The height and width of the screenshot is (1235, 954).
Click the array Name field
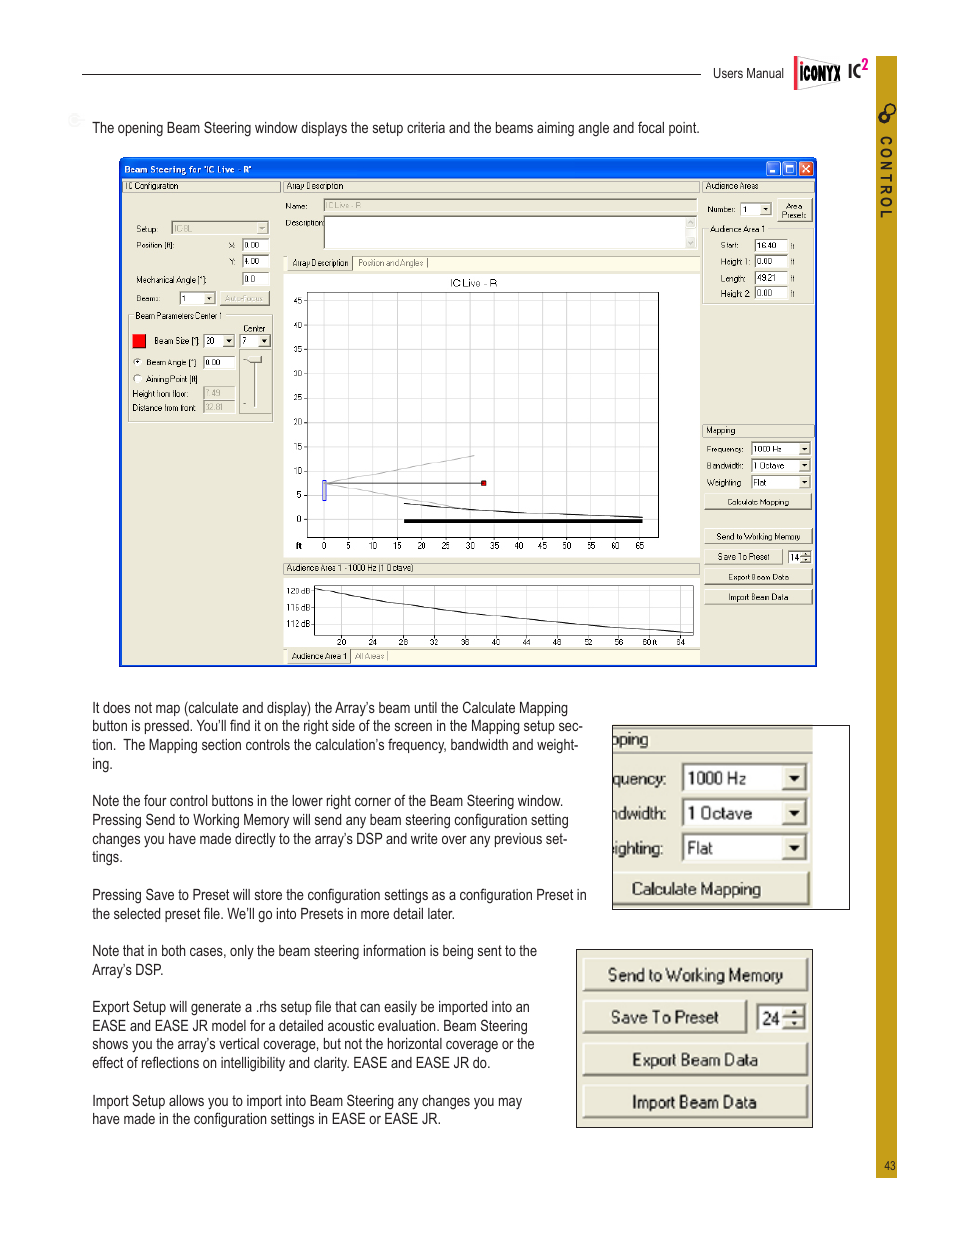[x=510, y=205]
